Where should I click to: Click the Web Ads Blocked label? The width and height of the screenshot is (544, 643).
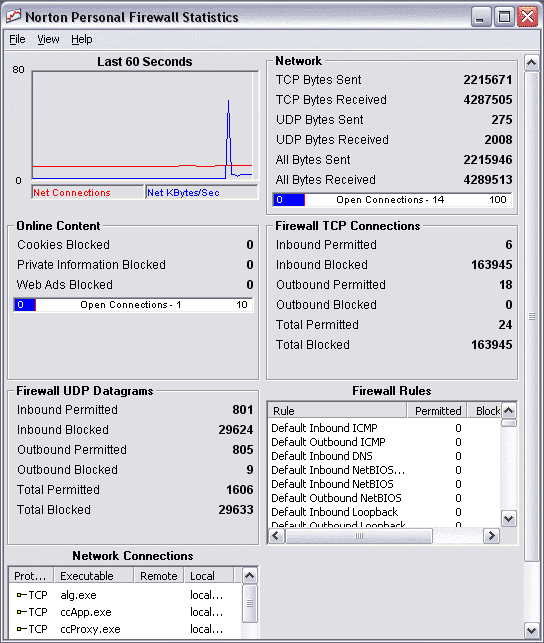tap(65, 285)
